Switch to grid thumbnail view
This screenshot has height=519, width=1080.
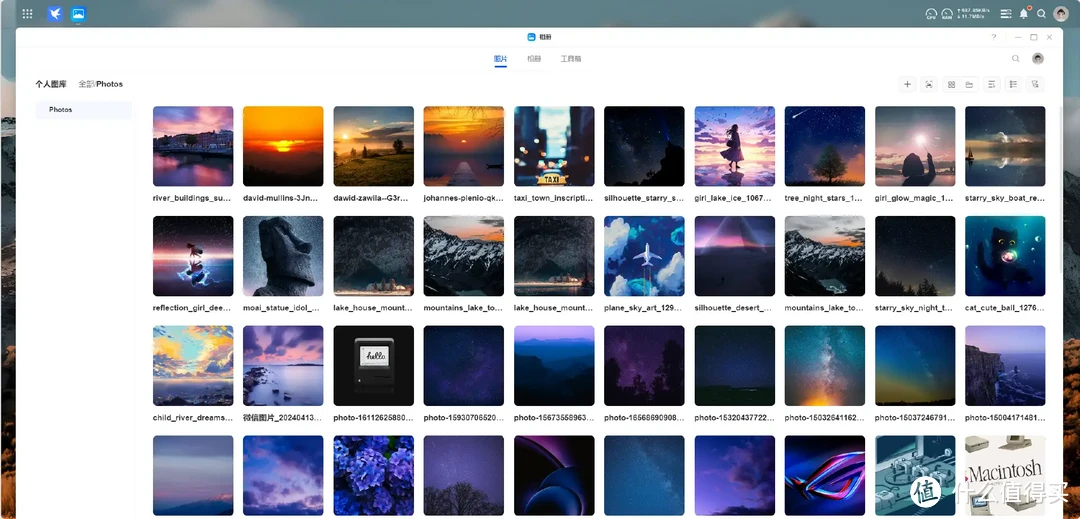point(951,85)
